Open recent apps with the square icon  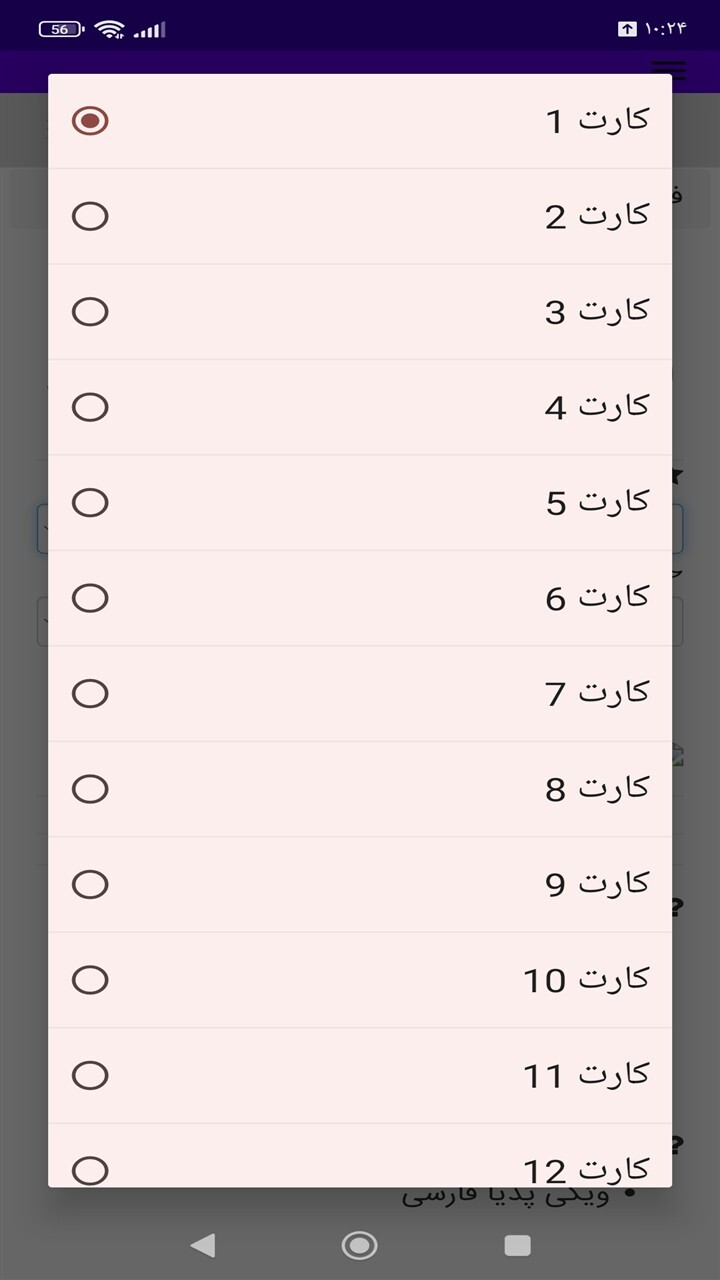pos(517,1245)
